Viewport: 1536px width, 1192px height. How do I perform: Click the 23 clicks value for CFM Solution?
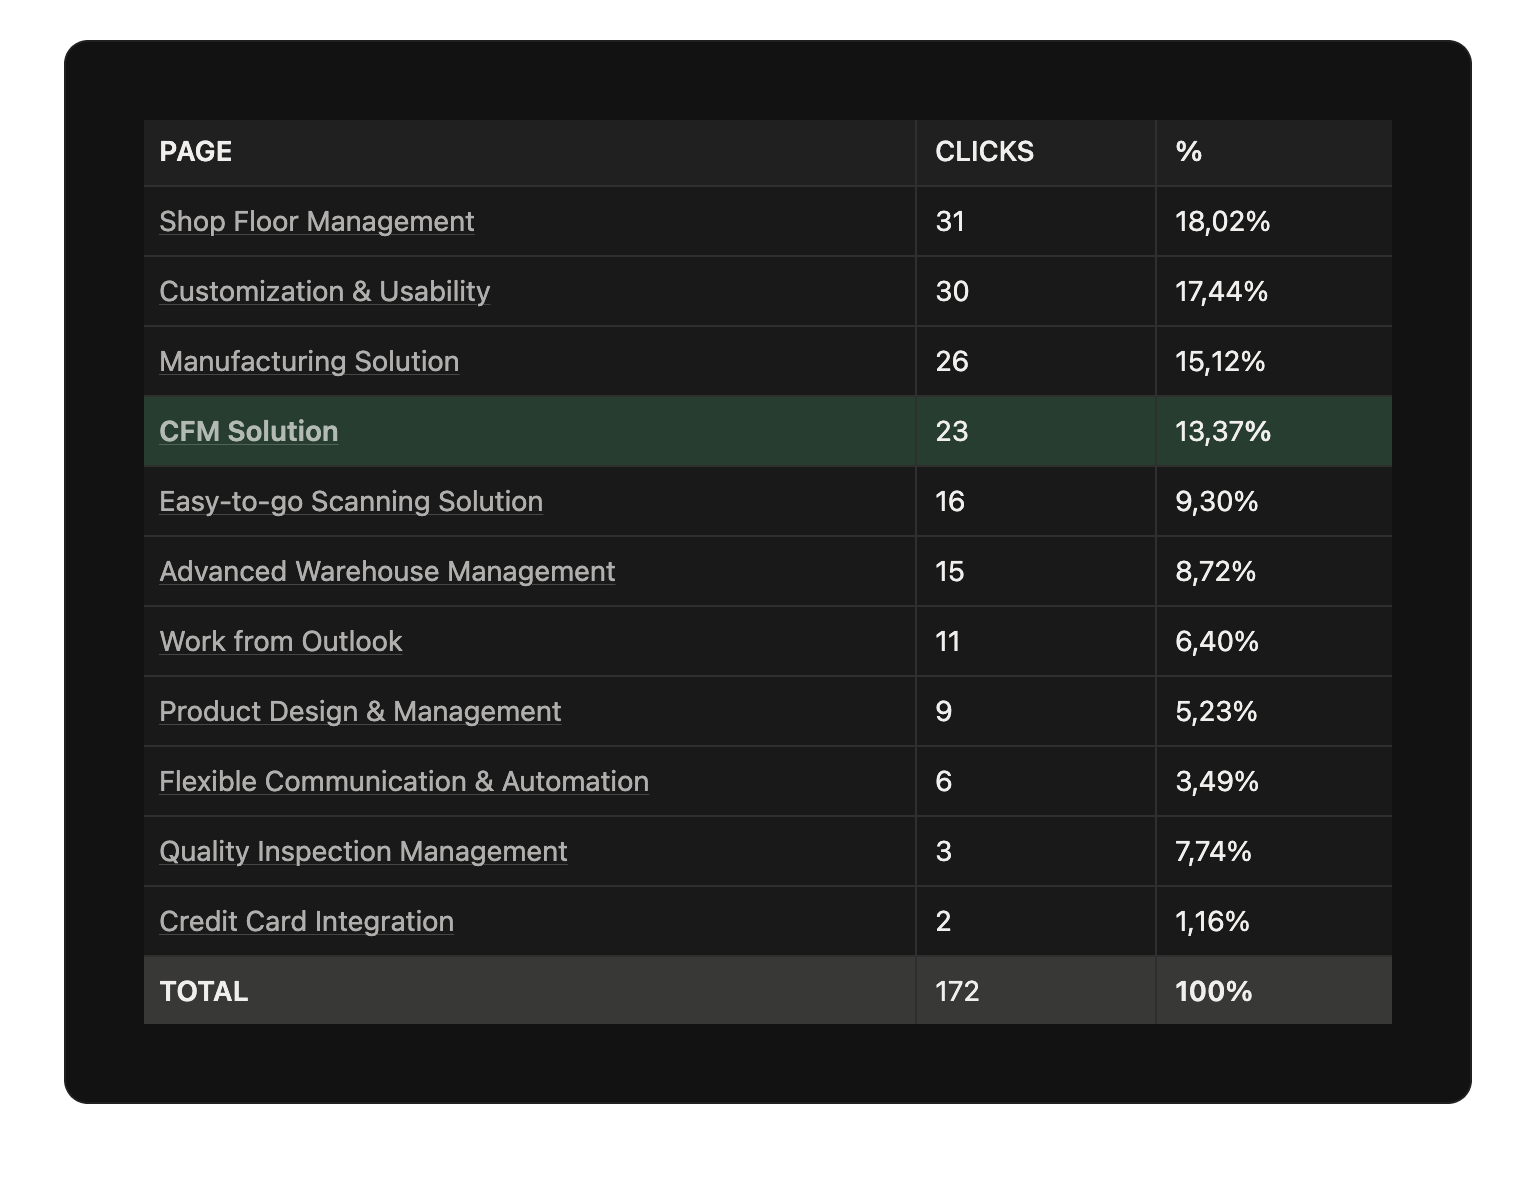951,431
